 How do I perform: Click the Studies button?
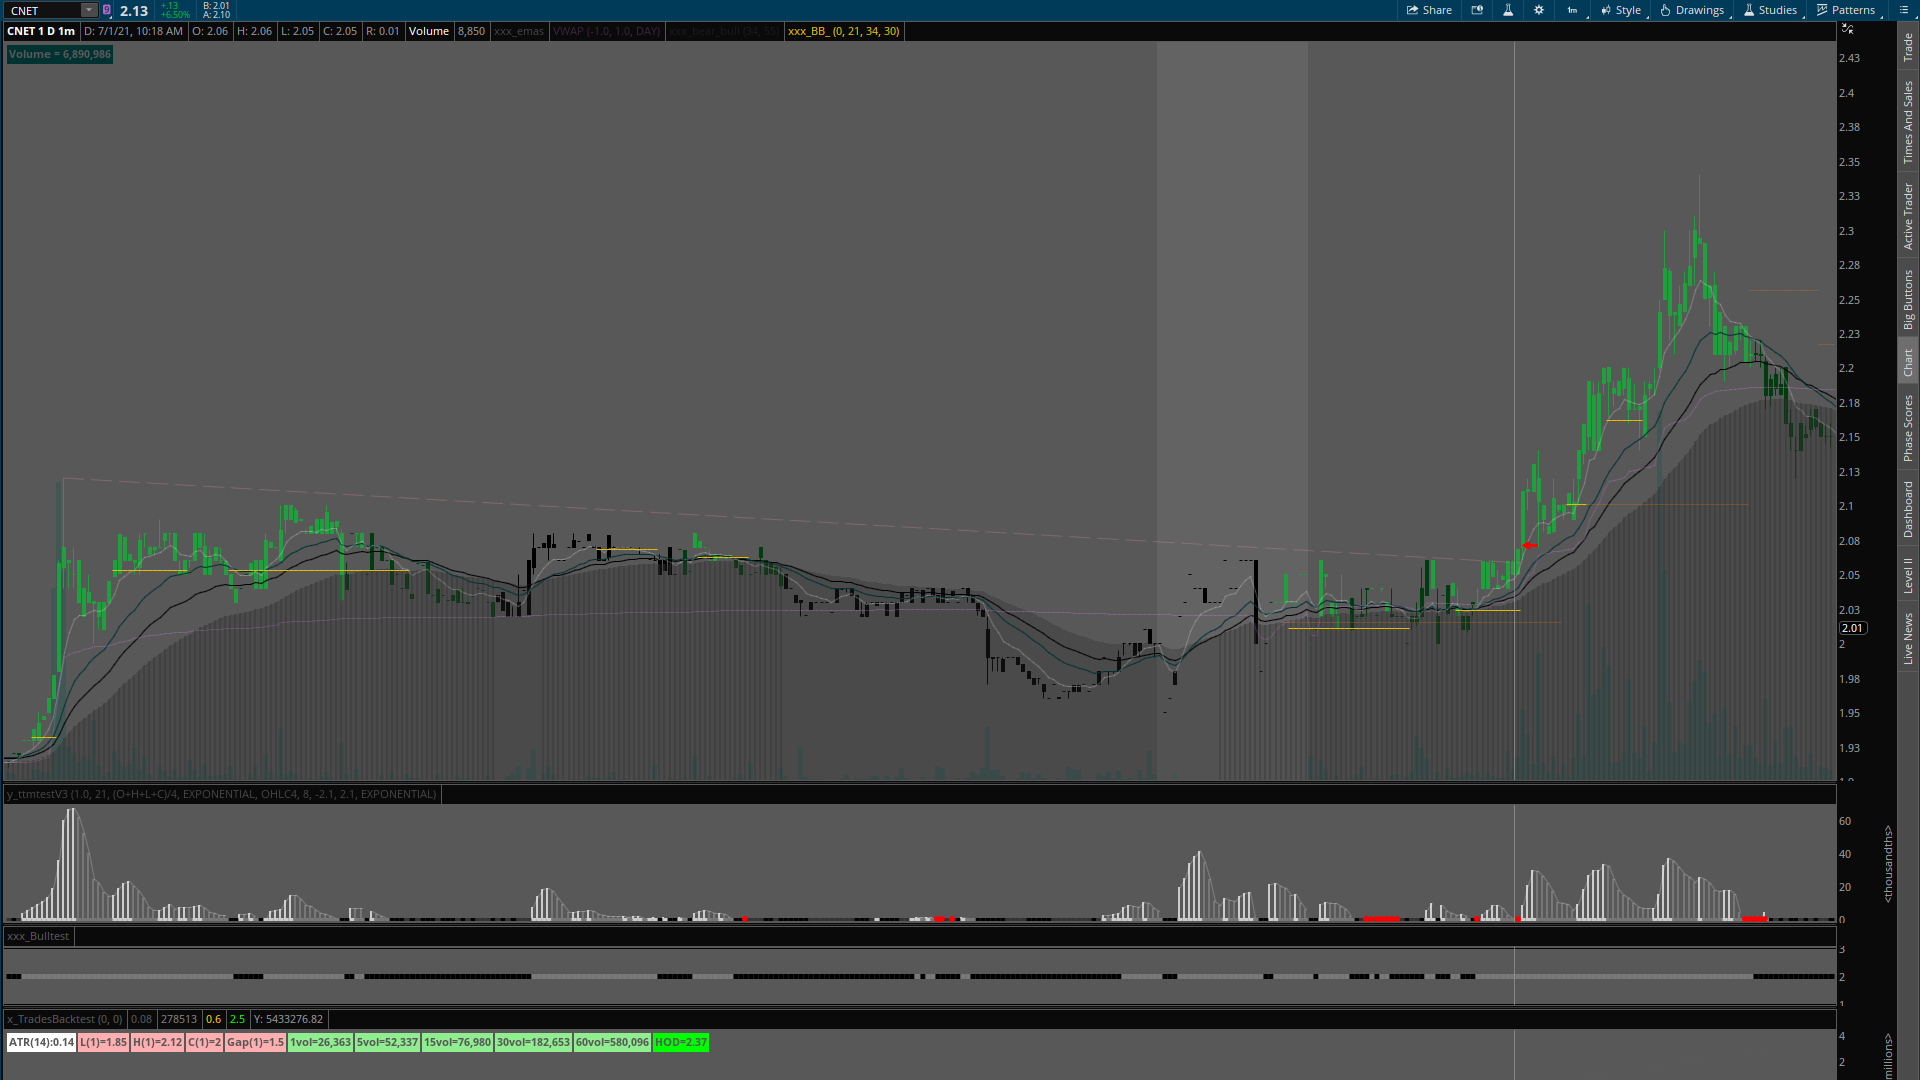(x=1770, y=10)
